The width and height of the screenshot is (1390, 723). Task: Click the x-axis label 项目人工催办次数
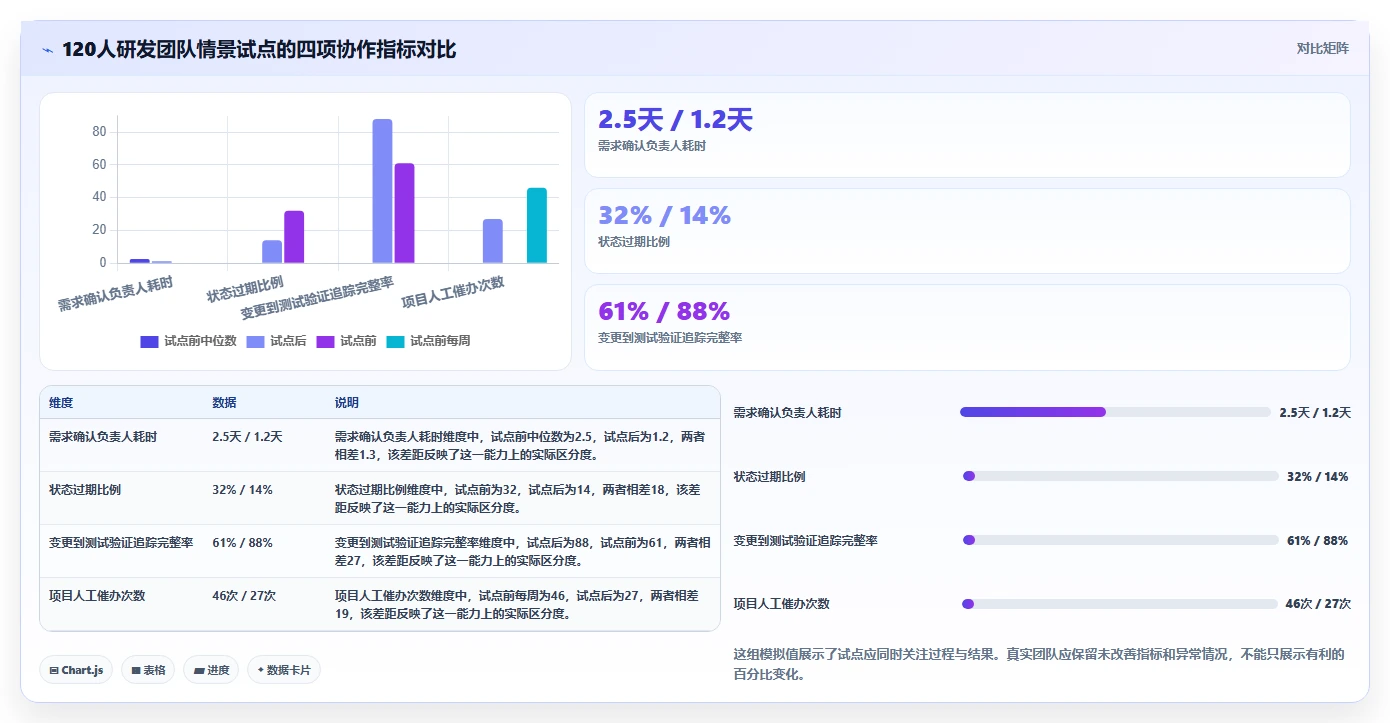tap(453, 292)
